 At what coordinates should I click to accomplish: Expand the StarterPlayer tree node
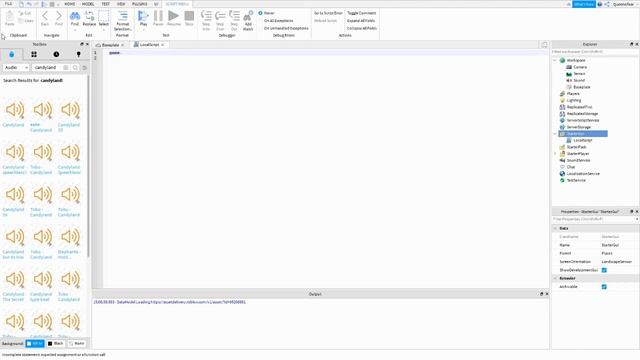[555, 154]
